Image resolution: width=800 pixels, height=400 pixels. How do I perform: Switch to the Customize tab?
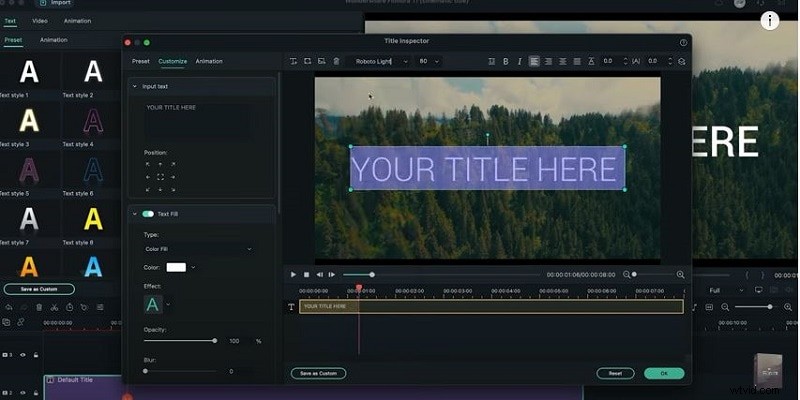point(172,61)
